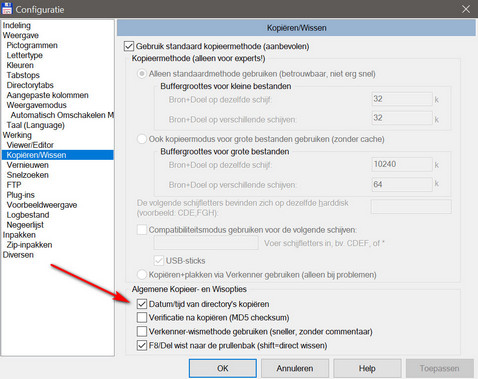Enable Verkenner-wismethode gebruiken option
478x379 pixels.
142,331
